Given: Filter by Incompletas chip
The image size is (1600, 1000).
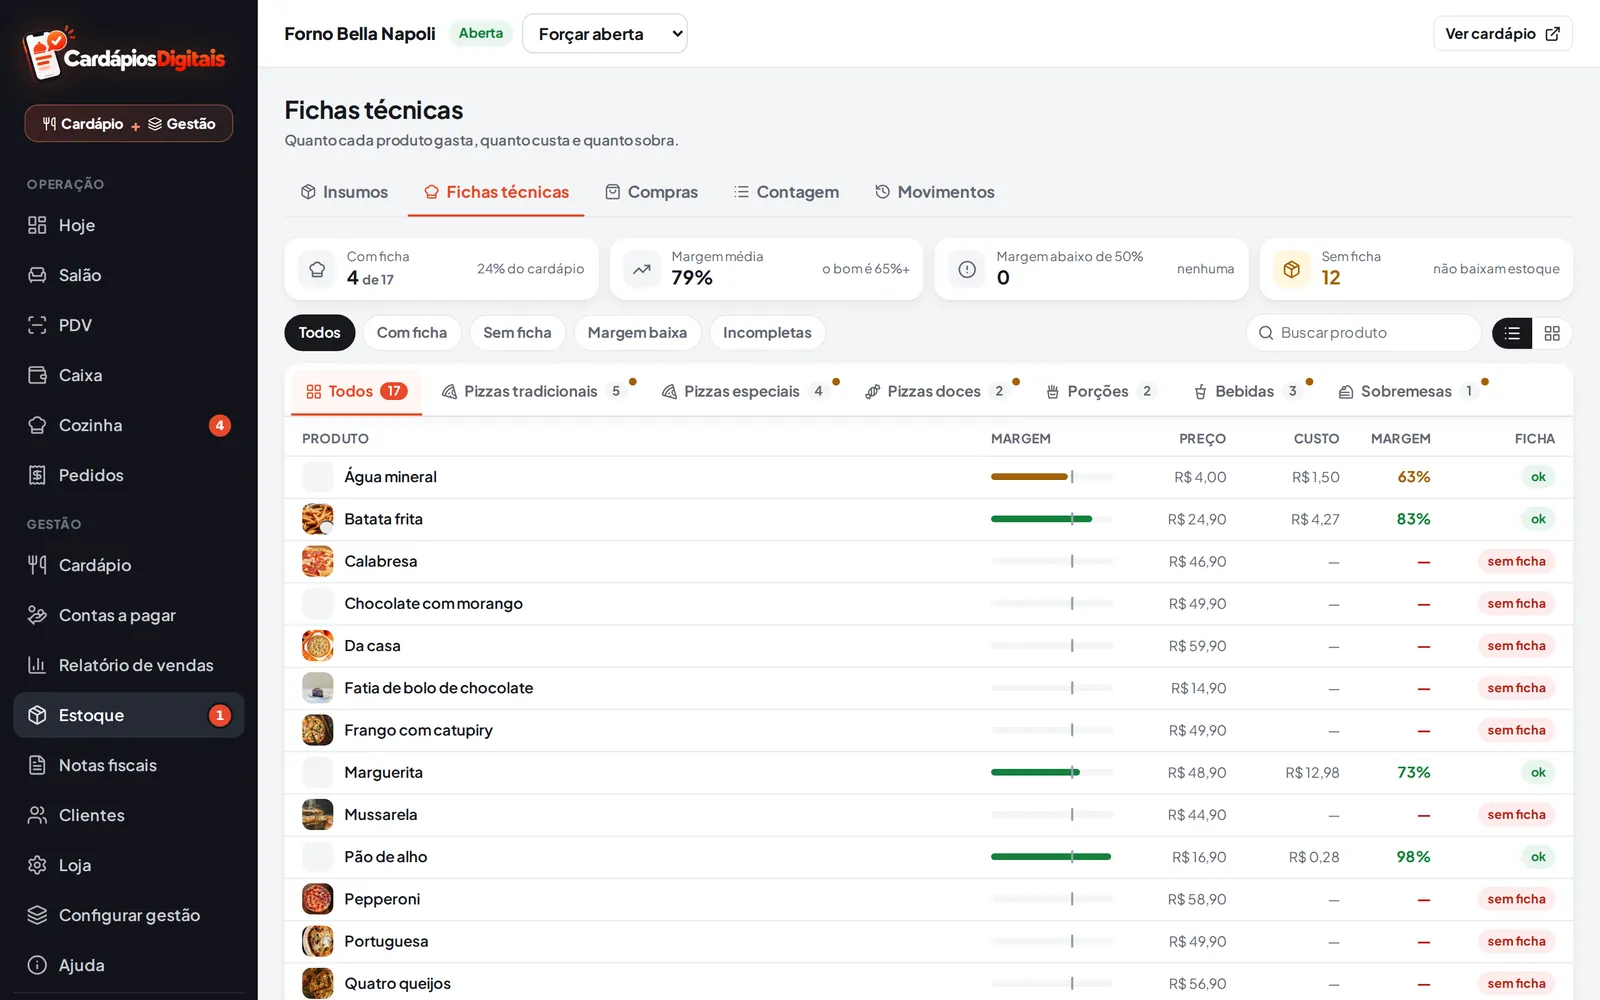Looking at the screenshot, I should click(767, 333).
